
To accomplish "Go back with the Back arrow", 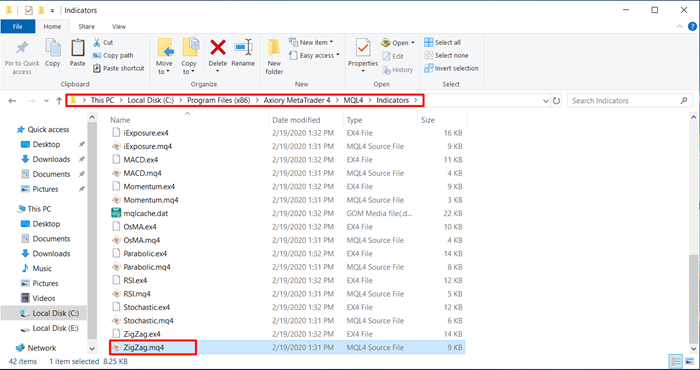I will (12, 101).
